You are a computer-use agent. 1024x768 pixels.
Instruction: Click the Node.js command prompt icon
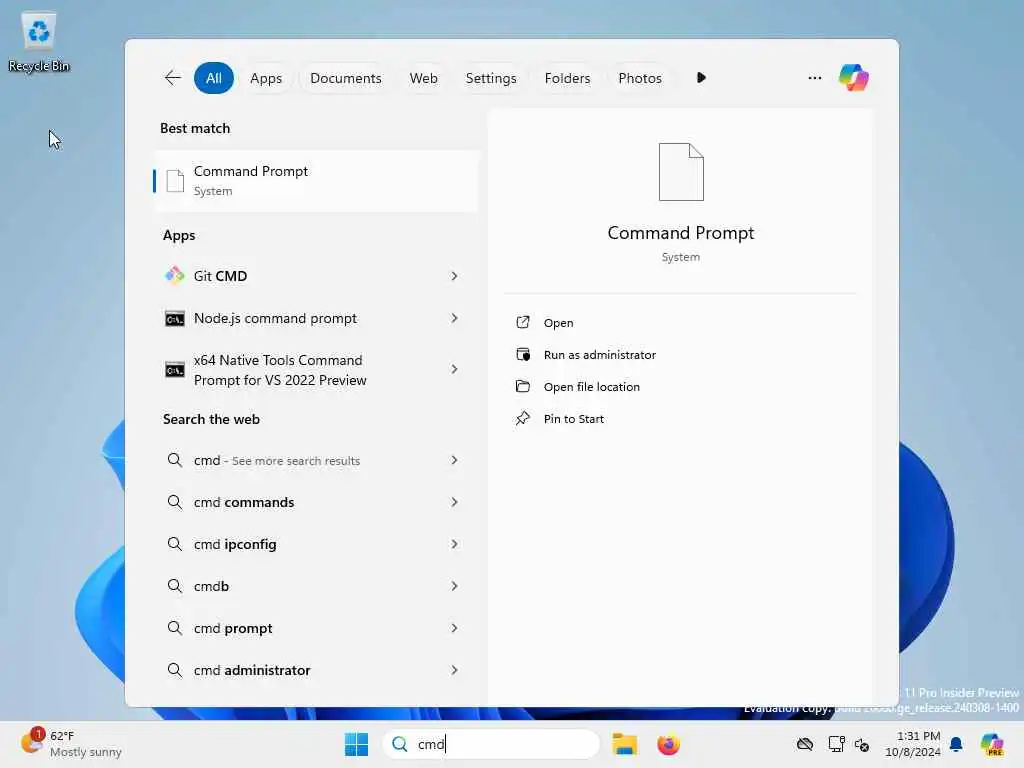(174, 319)
